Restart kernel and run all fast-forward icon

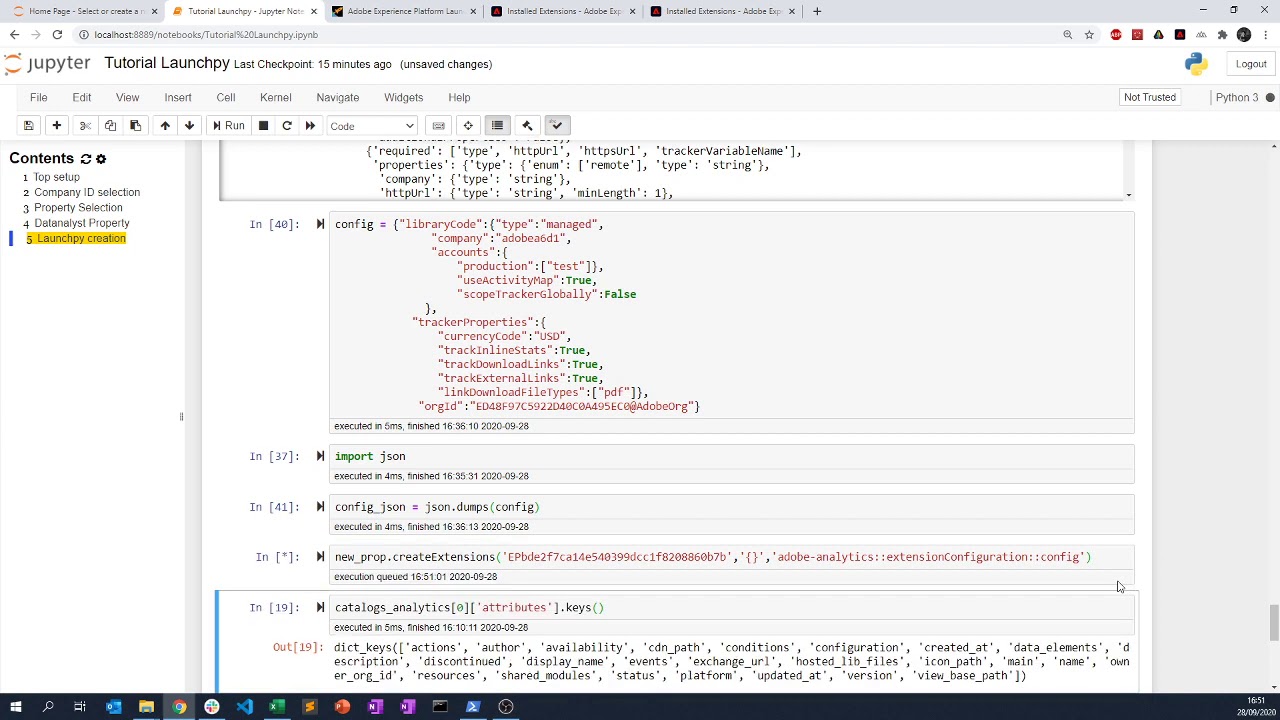pyautogui.click(x=310, y=126)
